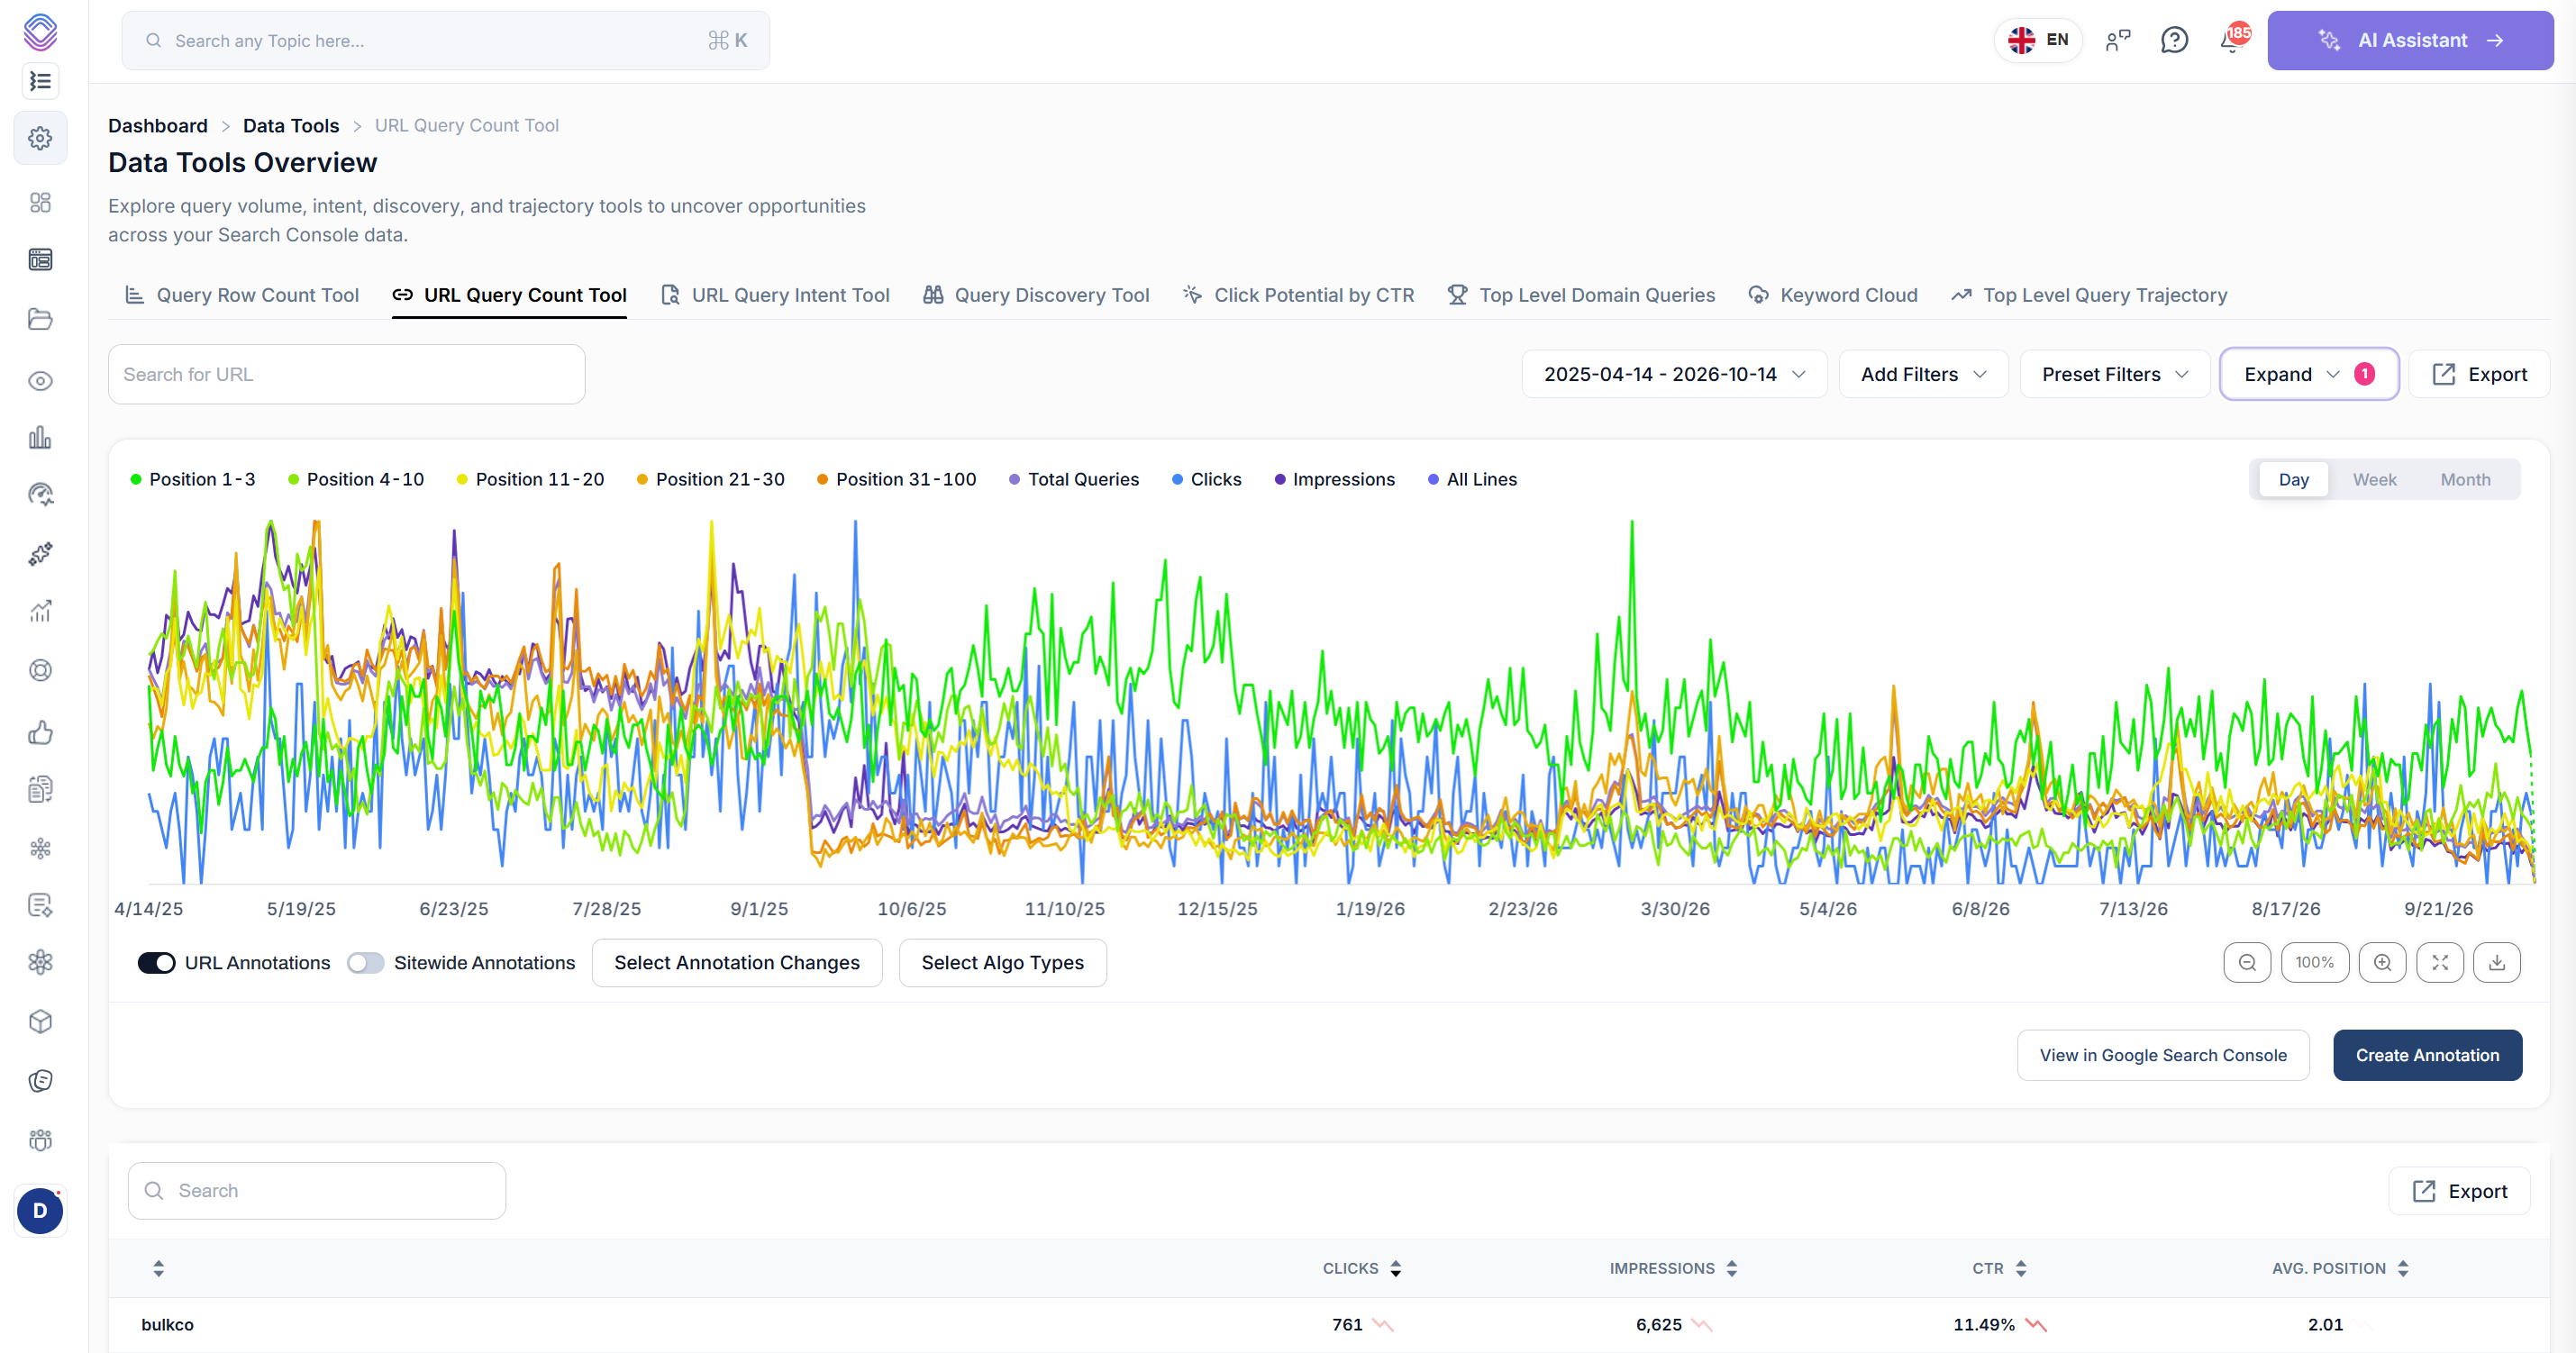Switch chart granularity to Week
The width and height of the screenshot is (2576, 1353).
pos(2374,479)
